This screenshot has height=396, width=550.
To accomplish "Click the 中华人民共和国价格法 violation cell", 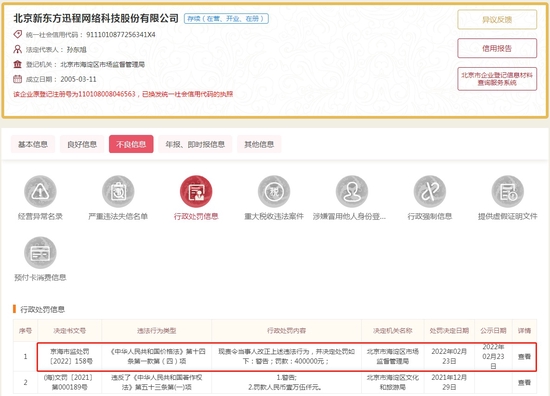I will [156, 356].
